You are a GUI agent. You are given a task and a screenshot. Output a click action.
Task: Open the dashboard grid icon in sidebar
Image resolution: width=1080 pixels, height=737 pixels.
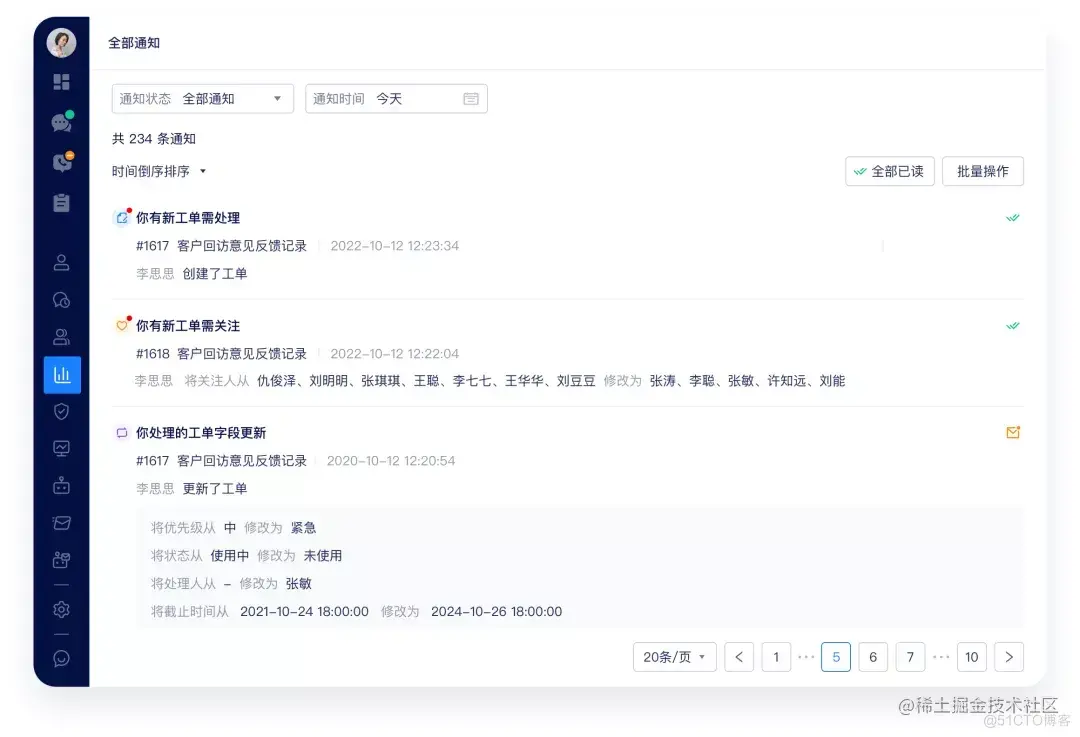pos(61,82)
